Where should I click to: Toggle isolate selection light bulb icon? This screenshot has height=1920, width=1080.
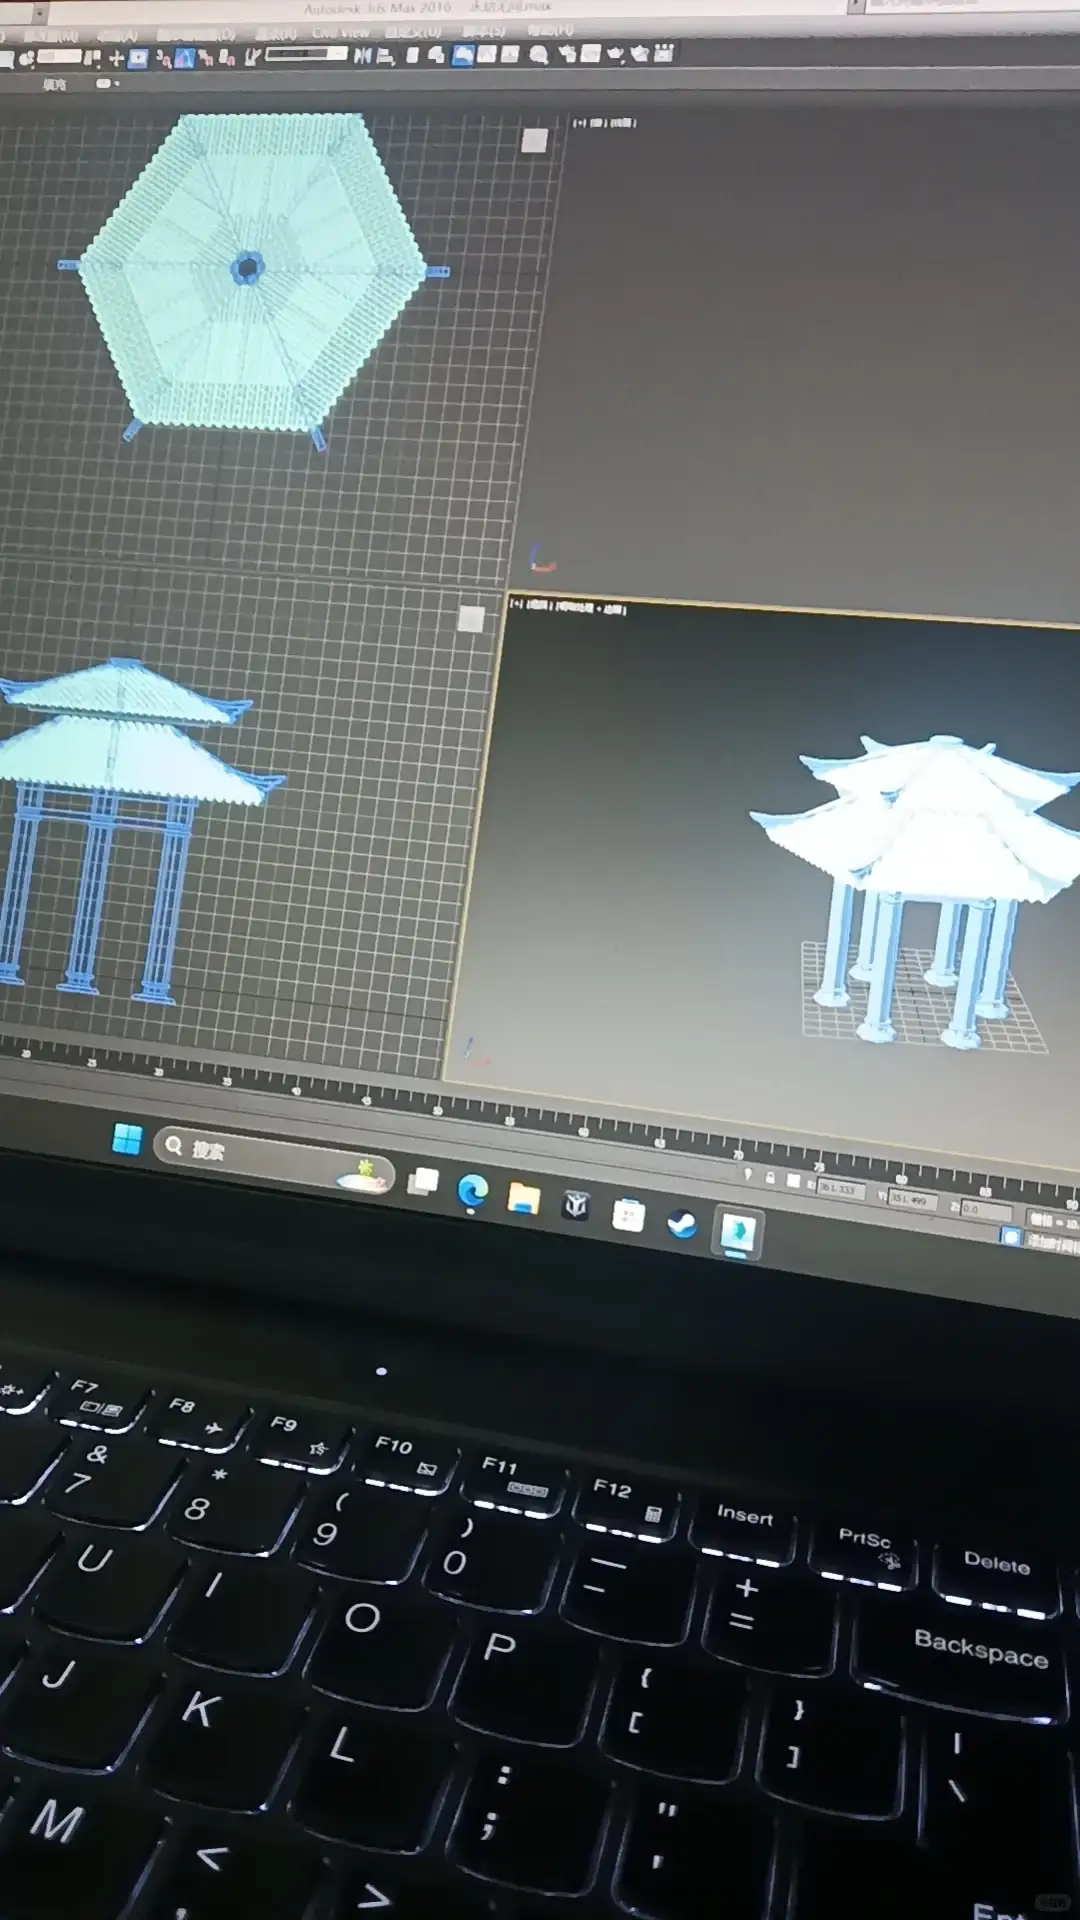tap(748, 1174)
